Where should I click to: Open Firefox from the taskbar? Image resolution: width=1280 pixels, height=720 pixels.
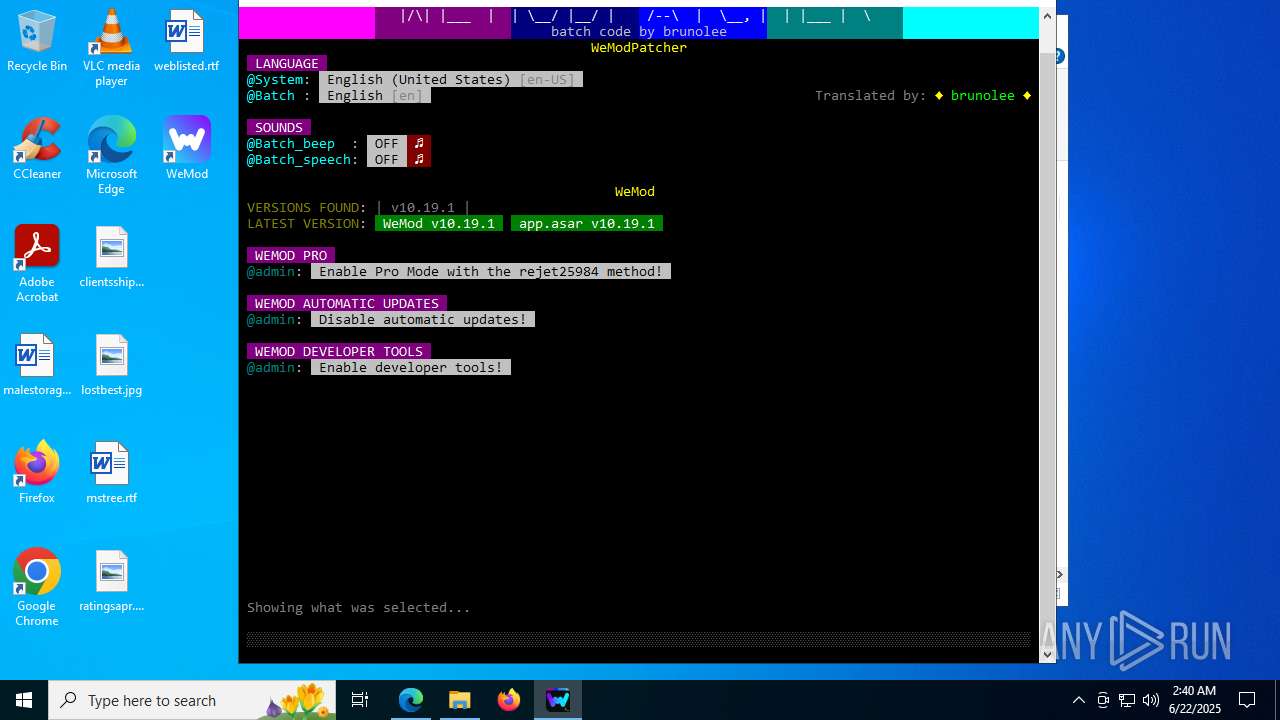tap(509, 700)
